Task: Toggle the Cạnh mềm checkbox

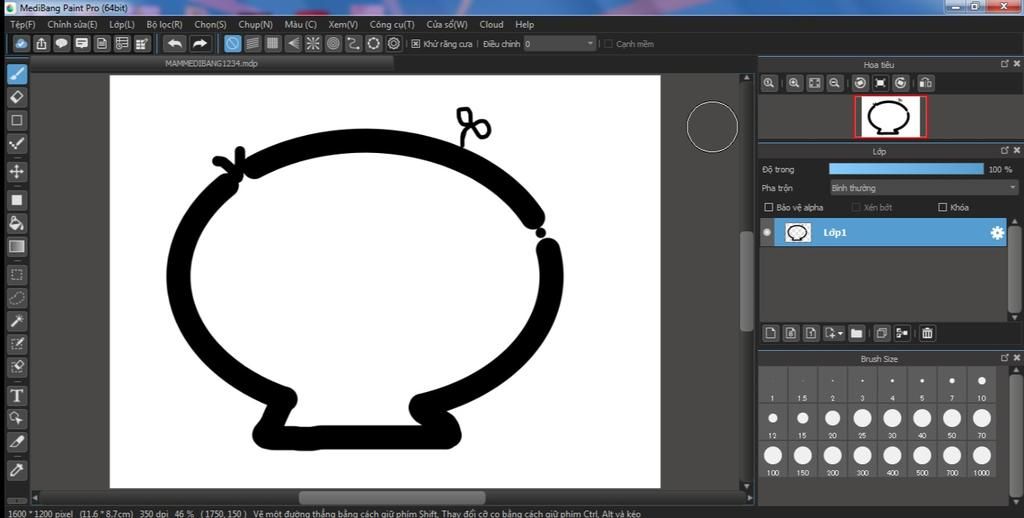Action: pyautogui.click(x=609, y=44)
